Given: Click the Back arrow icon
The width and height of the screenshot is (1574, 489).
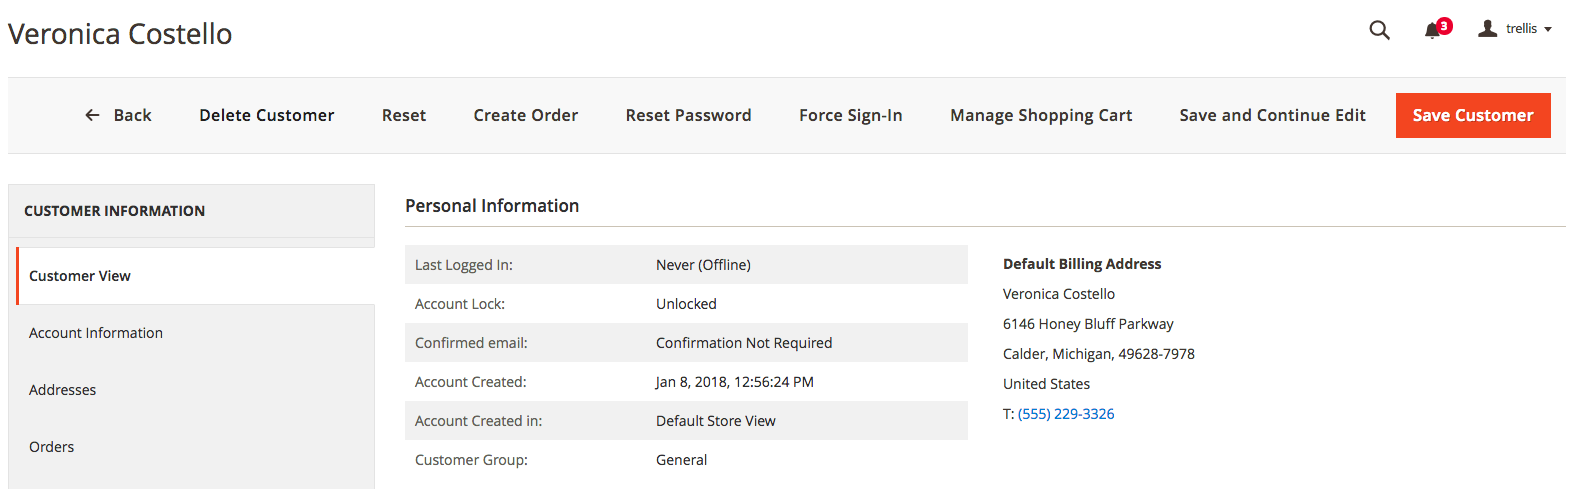Looking at the screenshot, I should coord(92,115).
